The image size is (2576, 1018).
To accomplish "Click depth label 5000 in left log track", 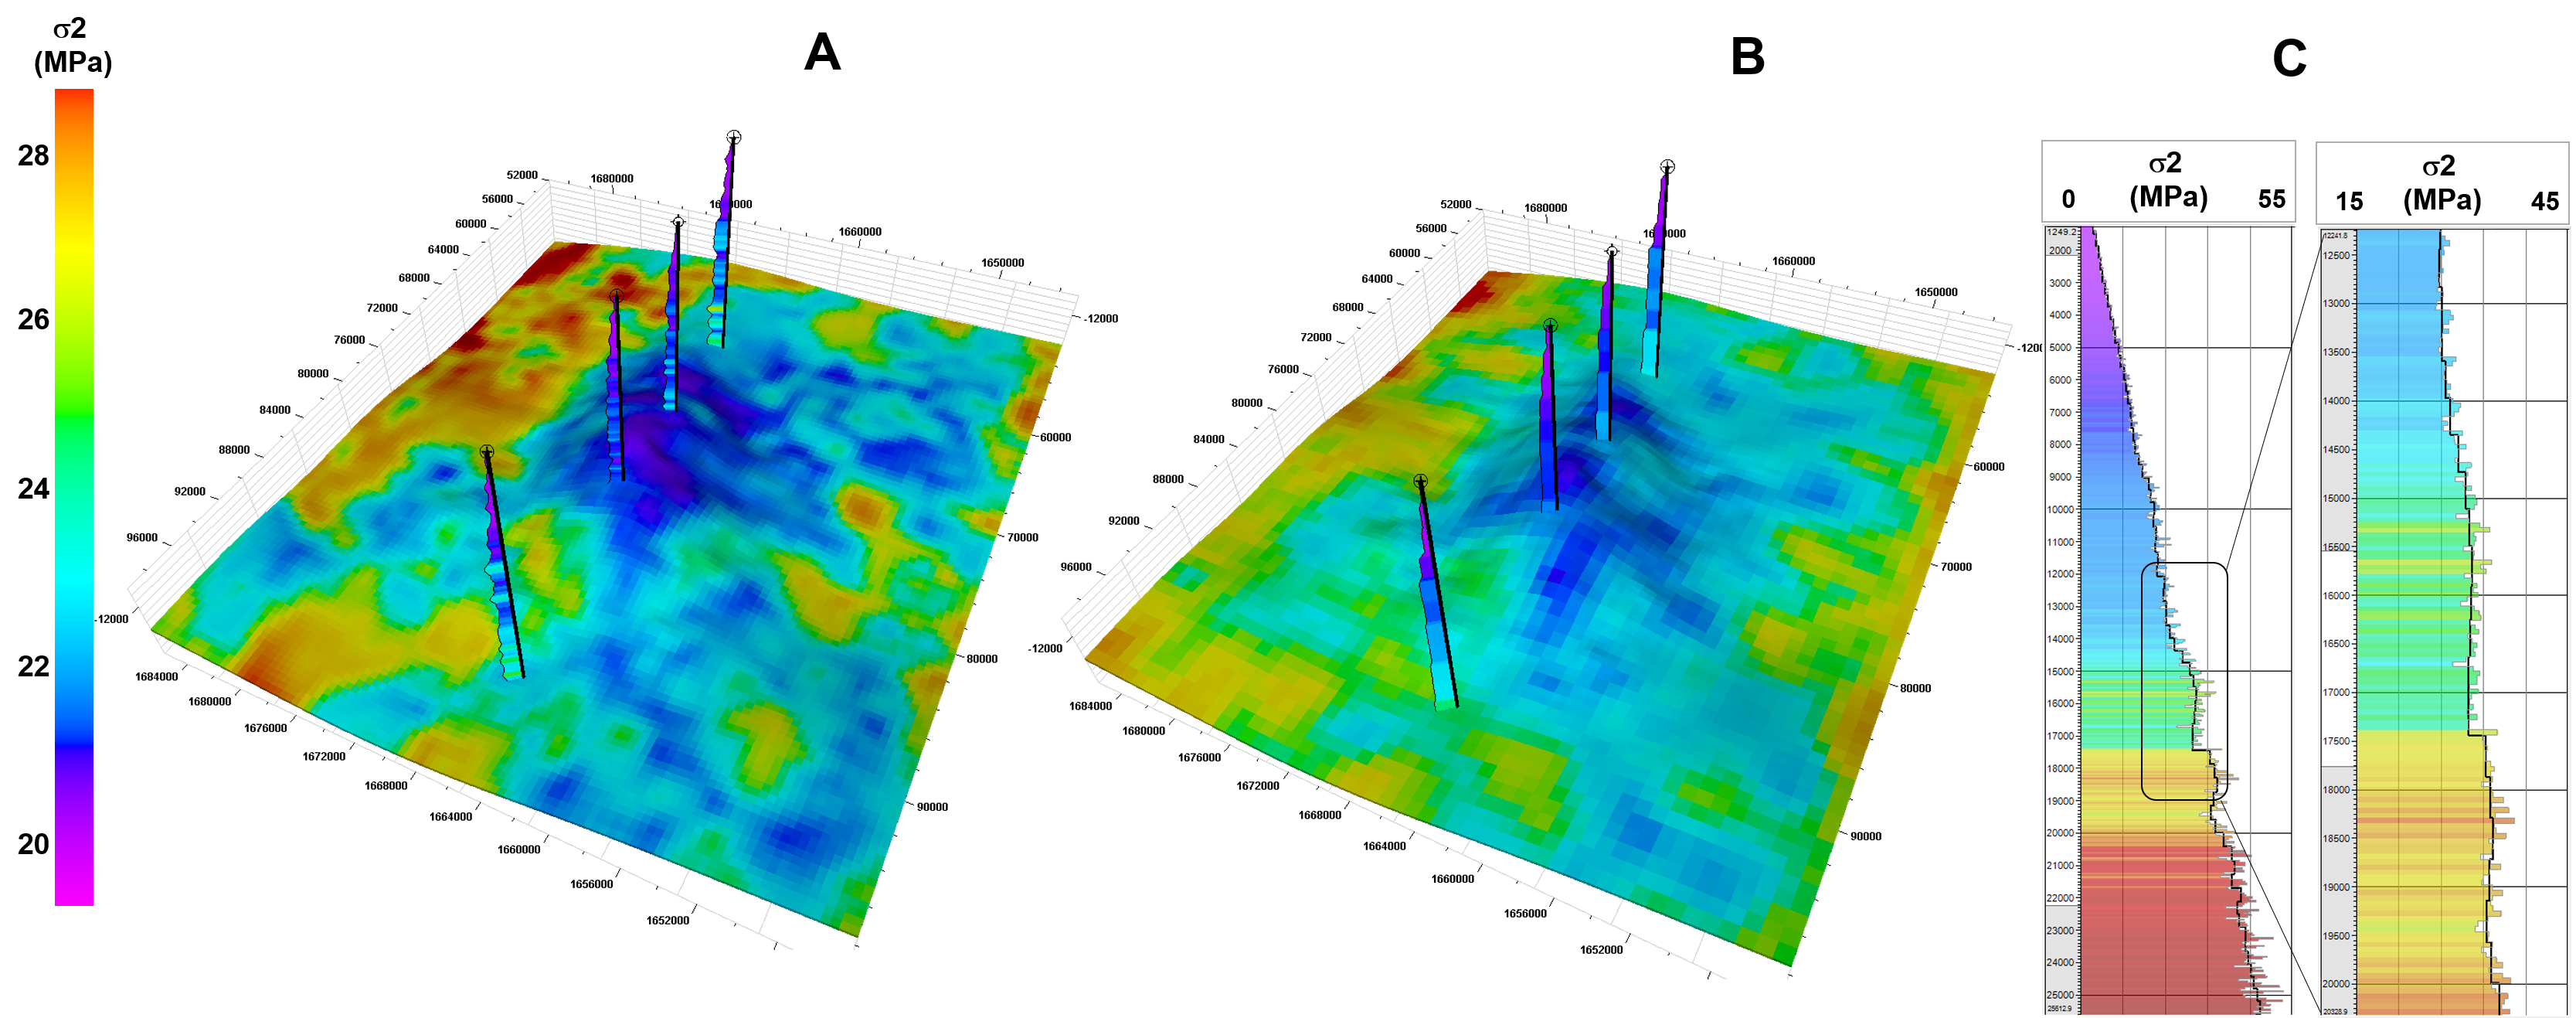I will pos(2060,348).
